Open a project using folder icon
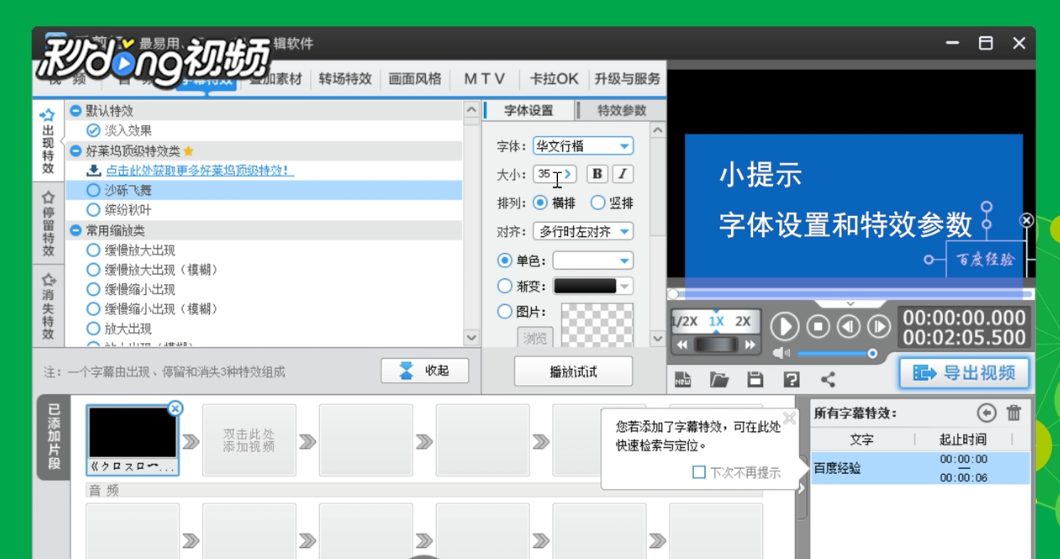1060x559 pixels. coord(719,380)
